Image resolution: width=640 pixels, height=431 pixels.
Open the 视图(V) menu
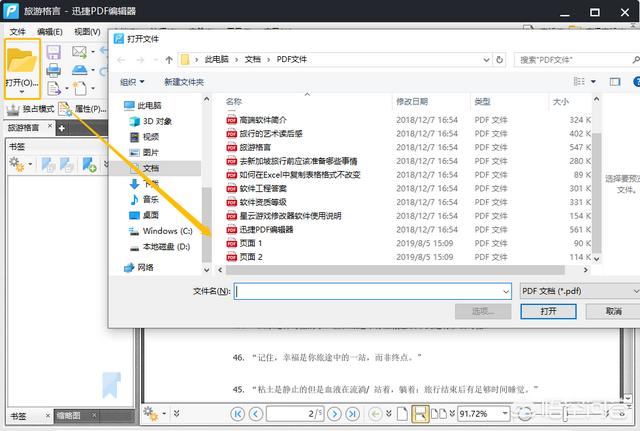pyautogui.click(x=88, y=32)
